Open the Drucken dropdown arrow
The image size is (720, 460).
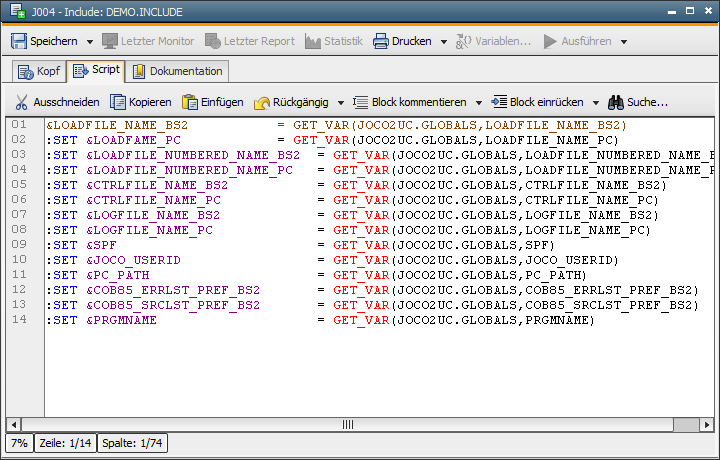(442, 42)
